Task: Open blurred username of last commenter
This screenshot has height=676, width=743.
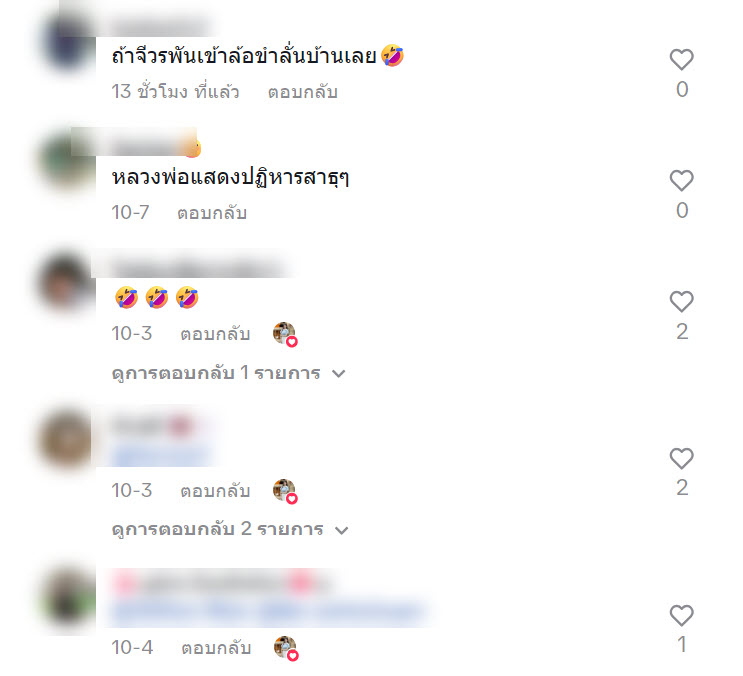Action: tap(218, 583)
